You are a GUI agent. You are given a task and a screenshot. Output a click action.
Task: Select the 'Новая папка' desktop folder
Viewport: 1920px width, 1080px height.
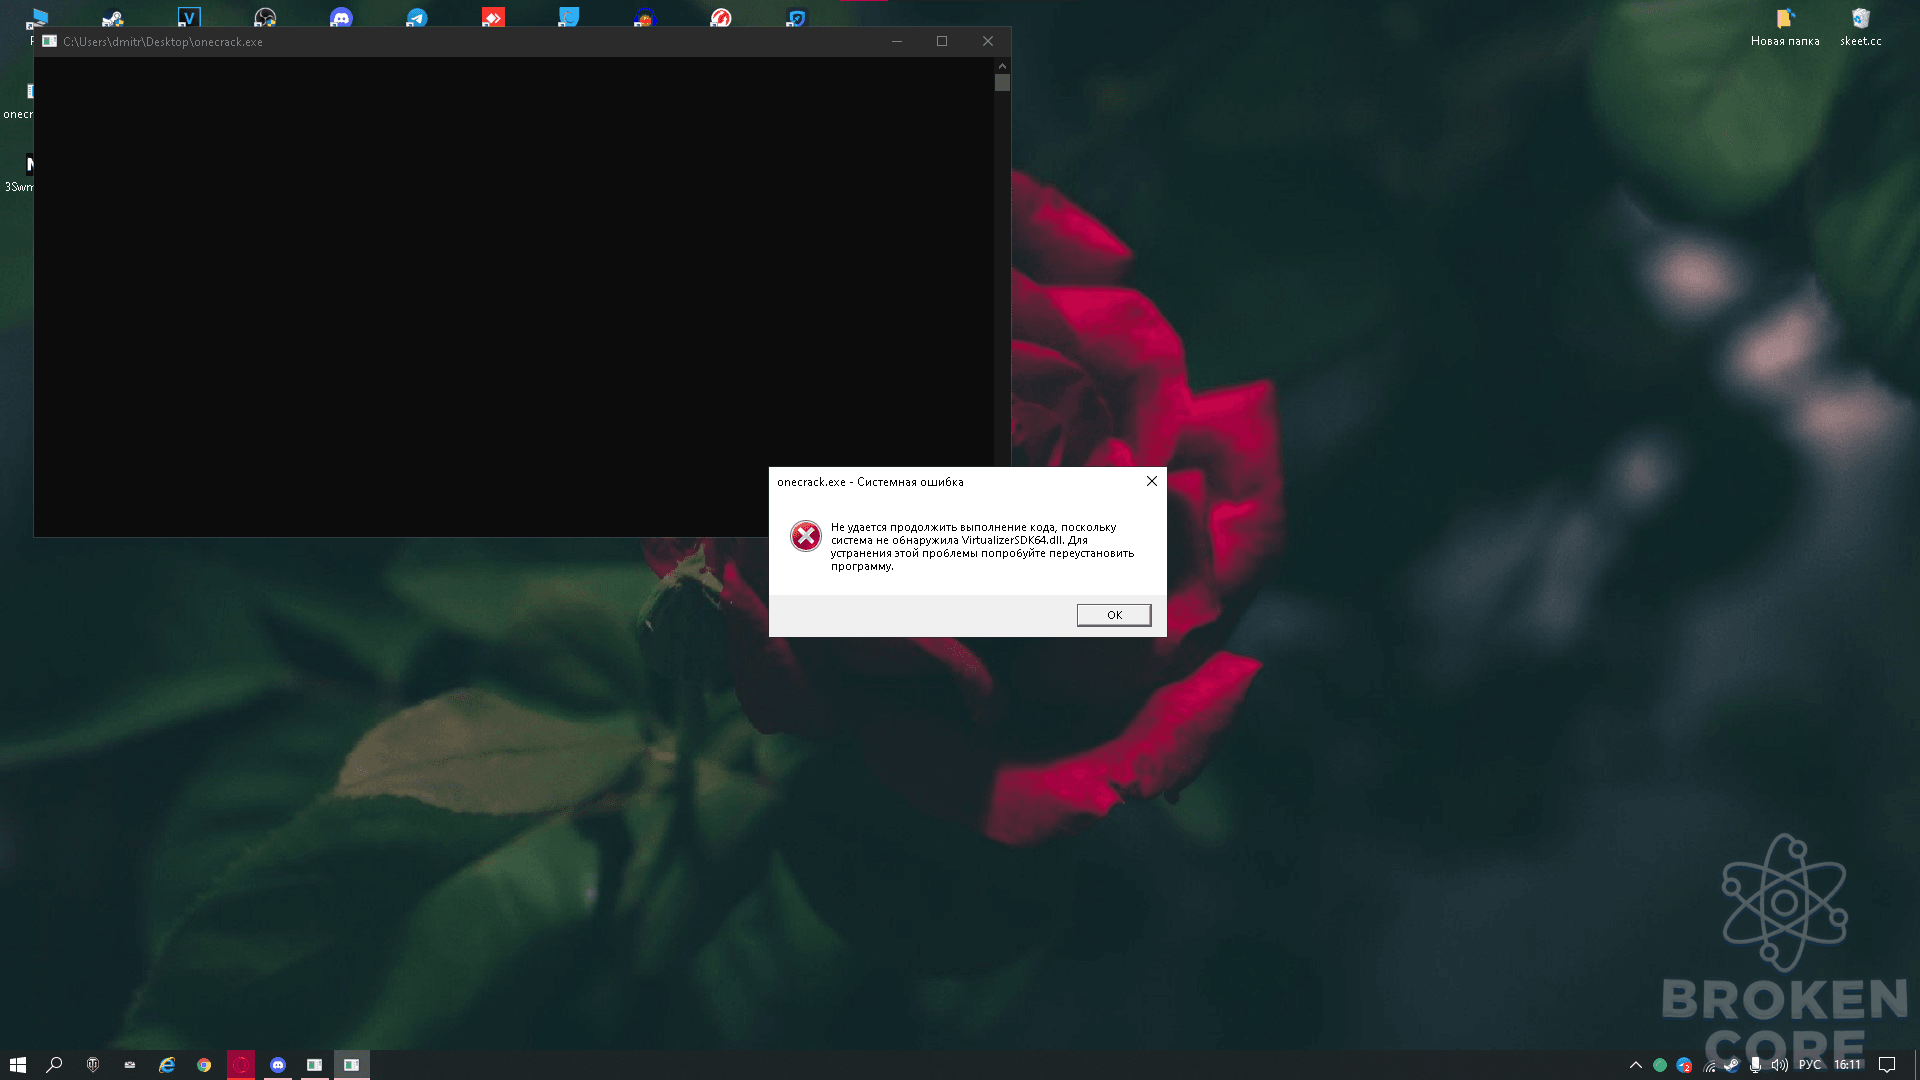pos(1785,27)
